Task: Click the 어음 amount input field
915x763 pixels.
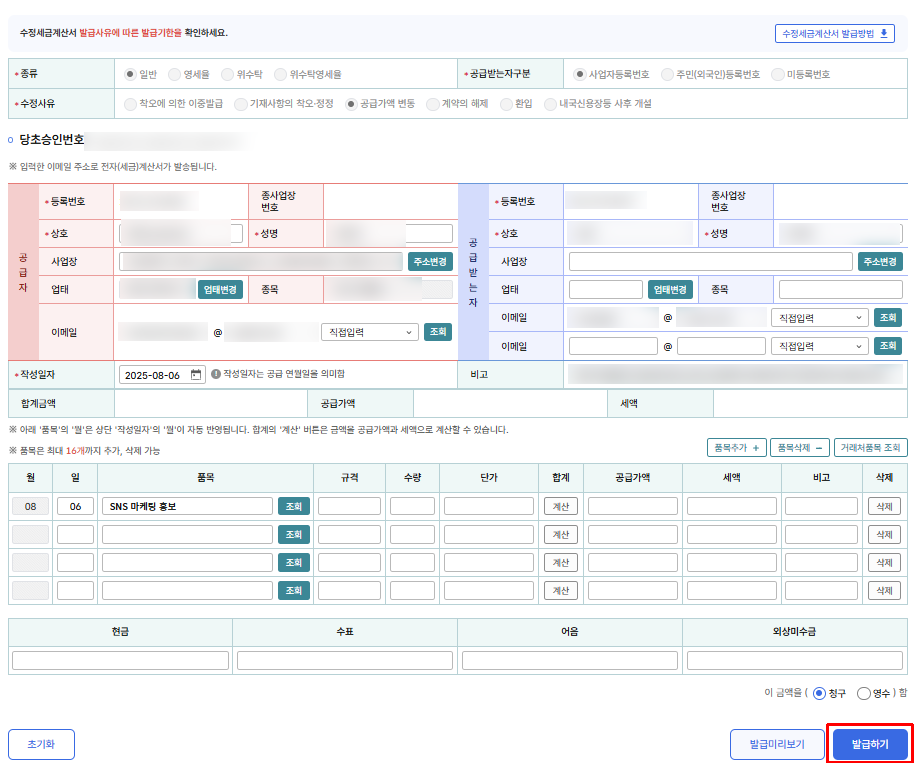Action: click(570, 660)
